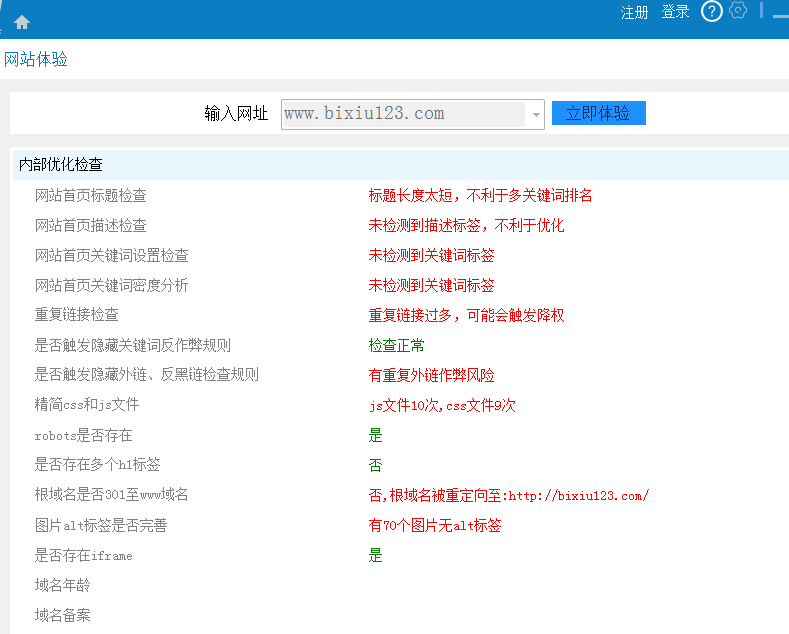The image size is (789, 634).
Task: Select the 重复链接检查 item
Action: pyautogui.click(x=77, y=315)
